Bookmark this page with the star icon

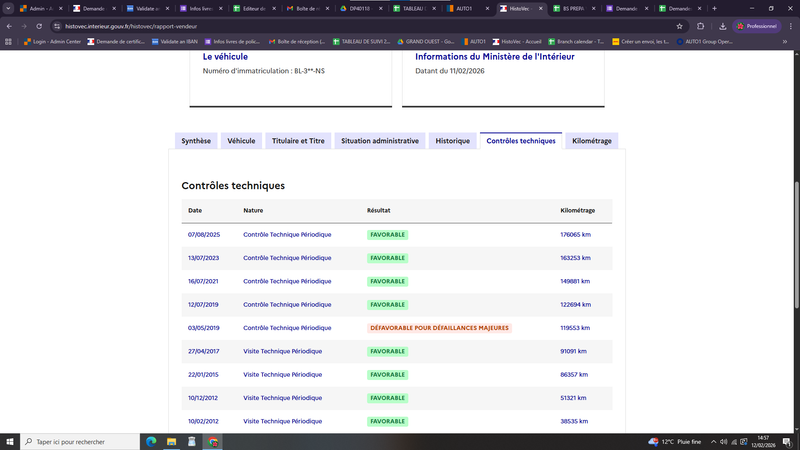[680, 26]
